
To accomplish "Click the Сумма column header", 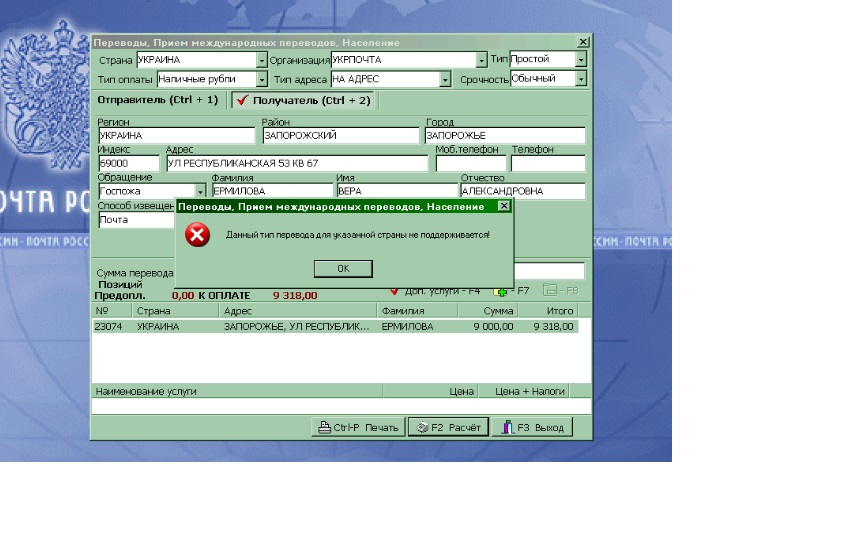I will [488, 311].
